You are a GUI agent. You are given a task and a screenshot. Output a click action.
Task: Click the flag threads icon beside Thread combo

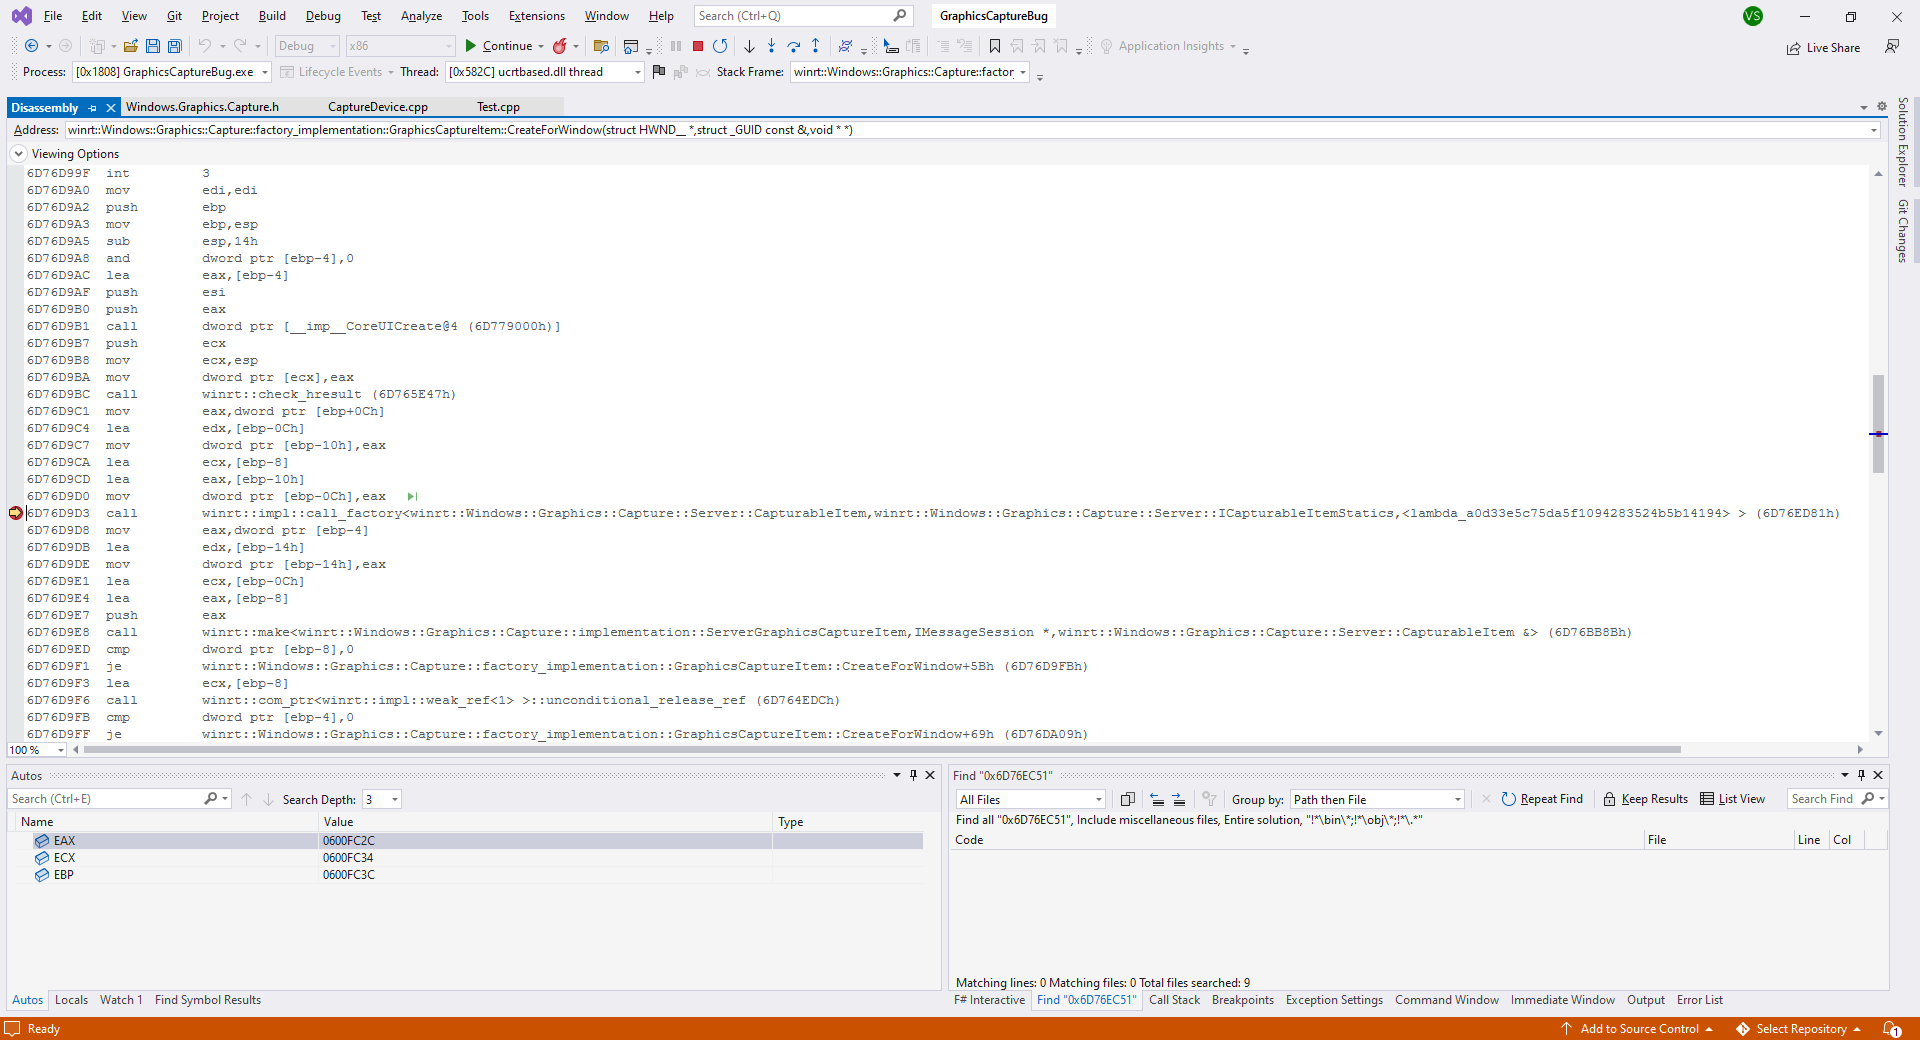658,72
